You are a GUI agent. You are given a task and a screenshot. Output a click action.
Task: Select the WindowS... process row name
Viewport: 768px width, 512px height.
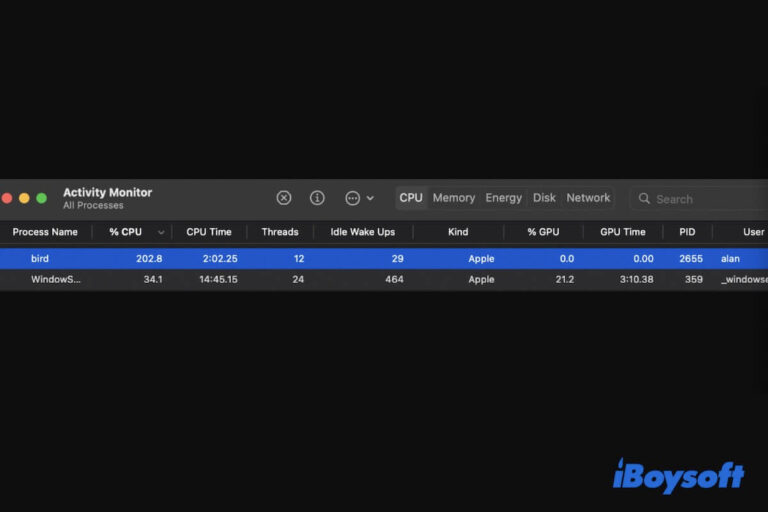pyautogui.click(x=55, y=279)
